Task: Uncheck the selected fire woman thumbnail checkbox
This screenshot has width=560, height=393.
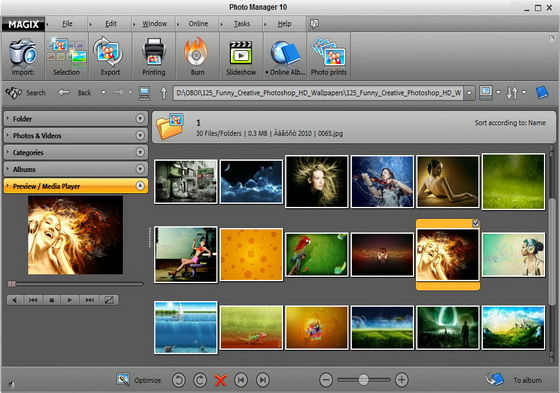Action: (476, 224)
